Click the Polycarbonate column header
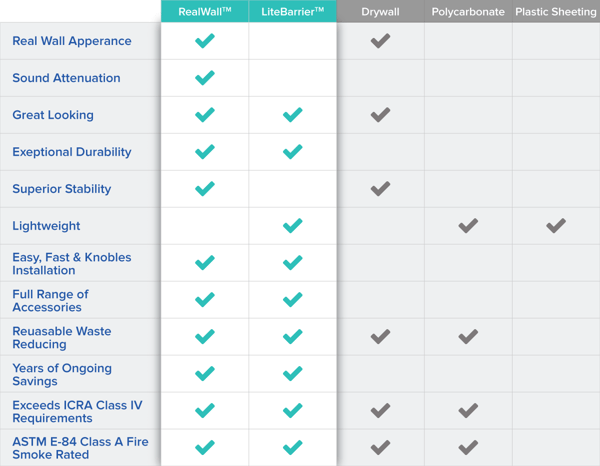600x466 pixels. coord(468,12)
